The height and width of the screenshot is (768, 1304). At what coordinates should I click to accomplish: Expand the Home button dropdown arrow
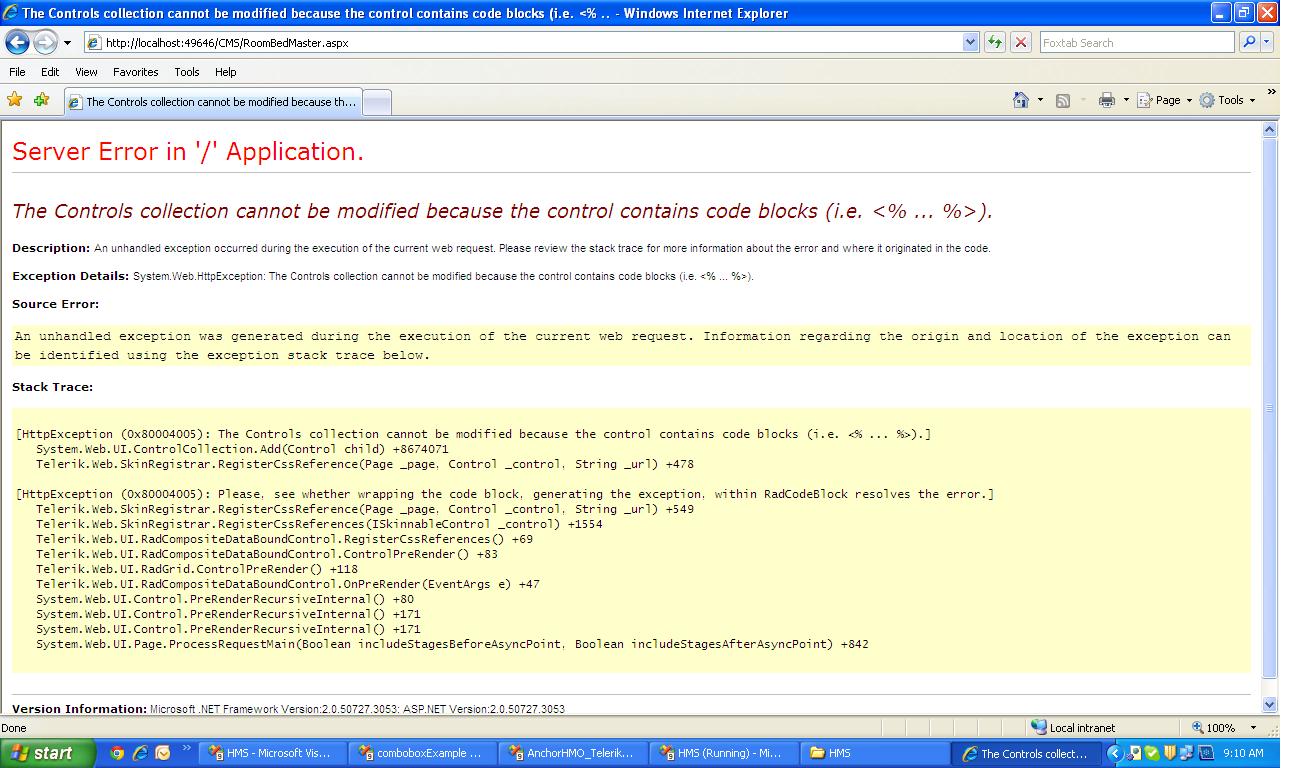click(1040, 100)
